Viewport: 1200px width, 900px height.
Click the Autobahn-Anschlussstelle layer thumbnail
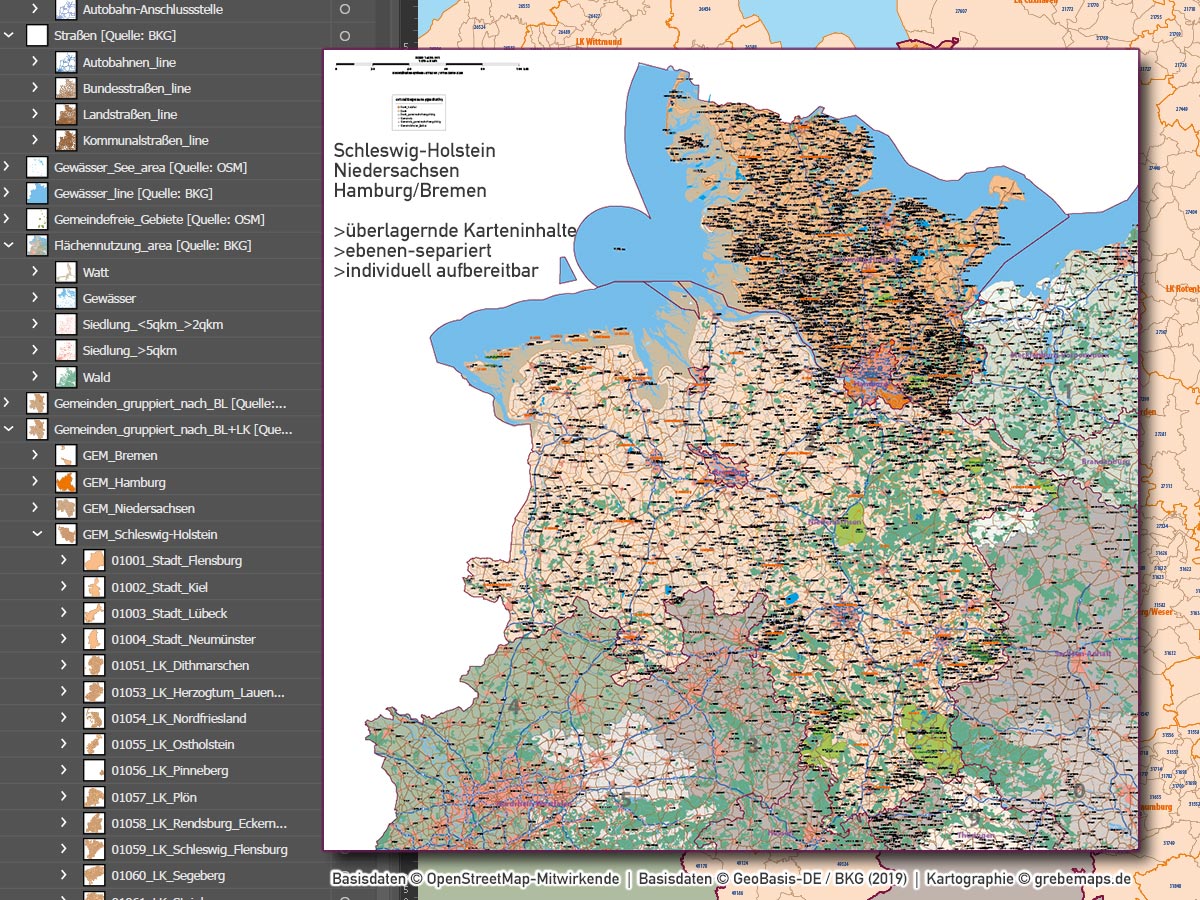pyautogui.click(x=65, y=9)
